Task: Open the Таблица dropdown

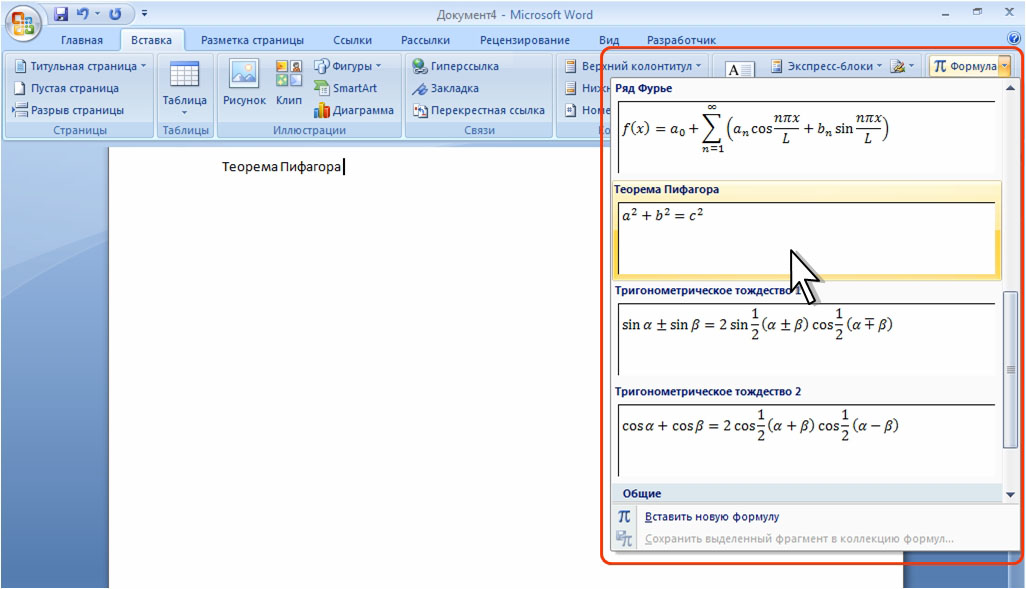Action: pyautogui.click(x=184, y=87)
